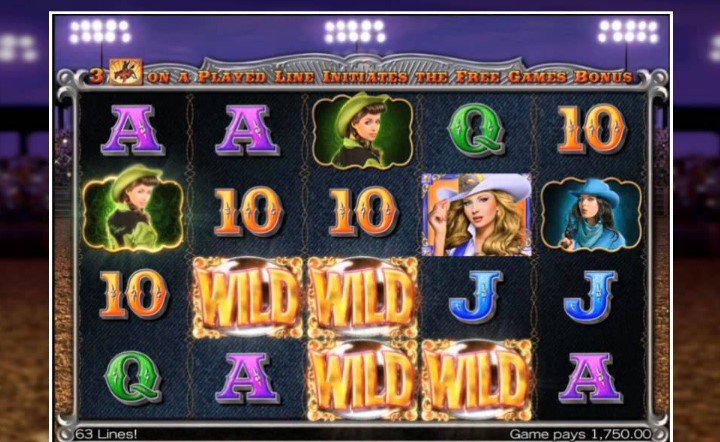Select the blue hat cowgirl with pistol symbol
The width and height of the screenshot is (720, 442).
[x=591, y=214]
